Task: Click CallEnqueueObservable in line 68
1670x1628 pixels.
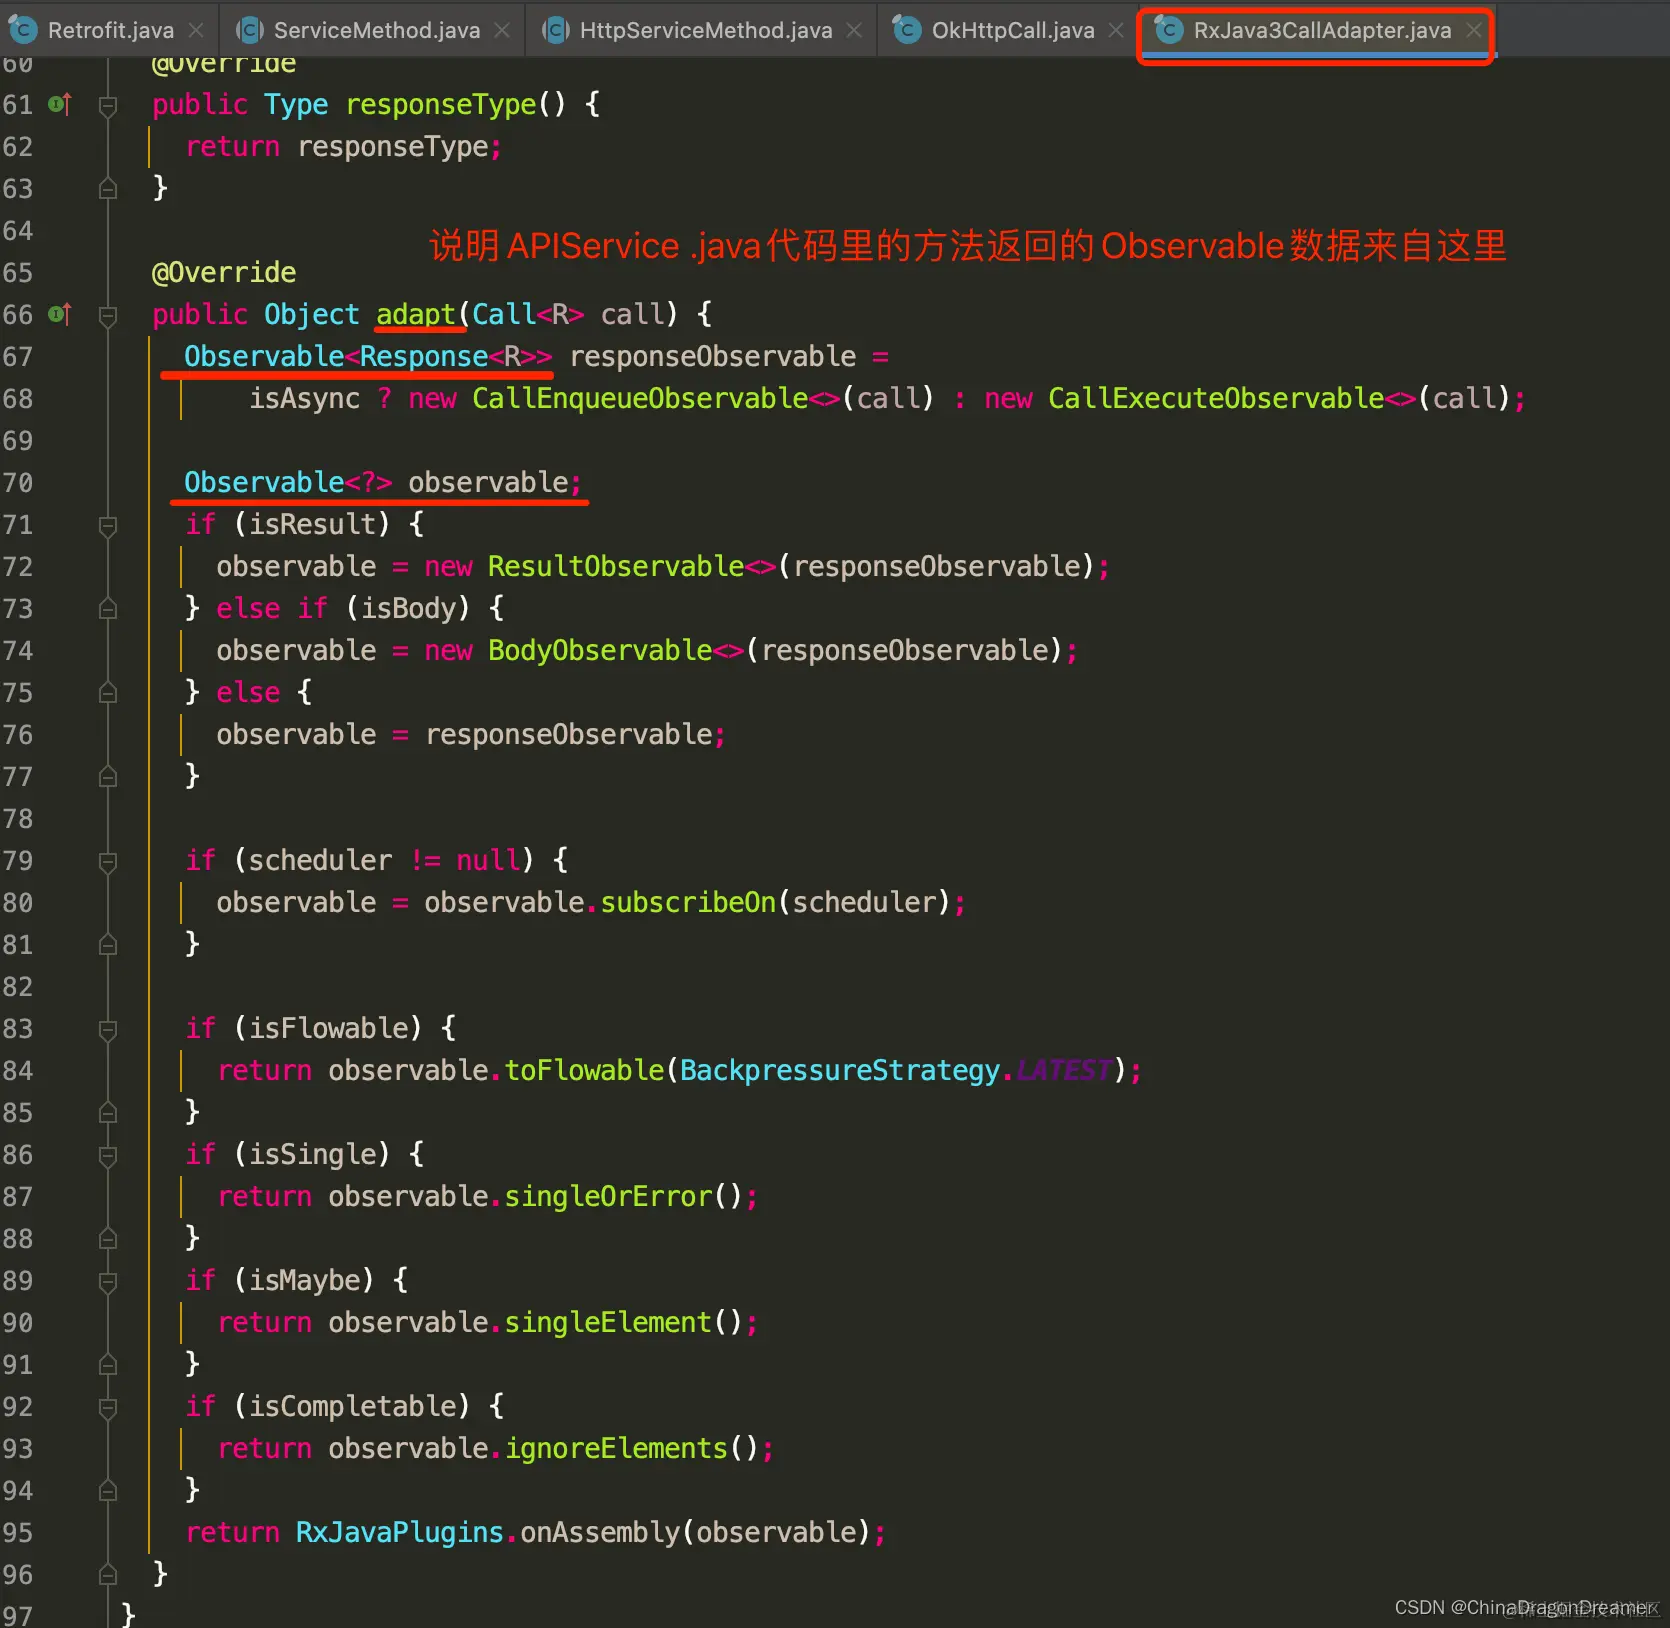Action: (640, 398)
